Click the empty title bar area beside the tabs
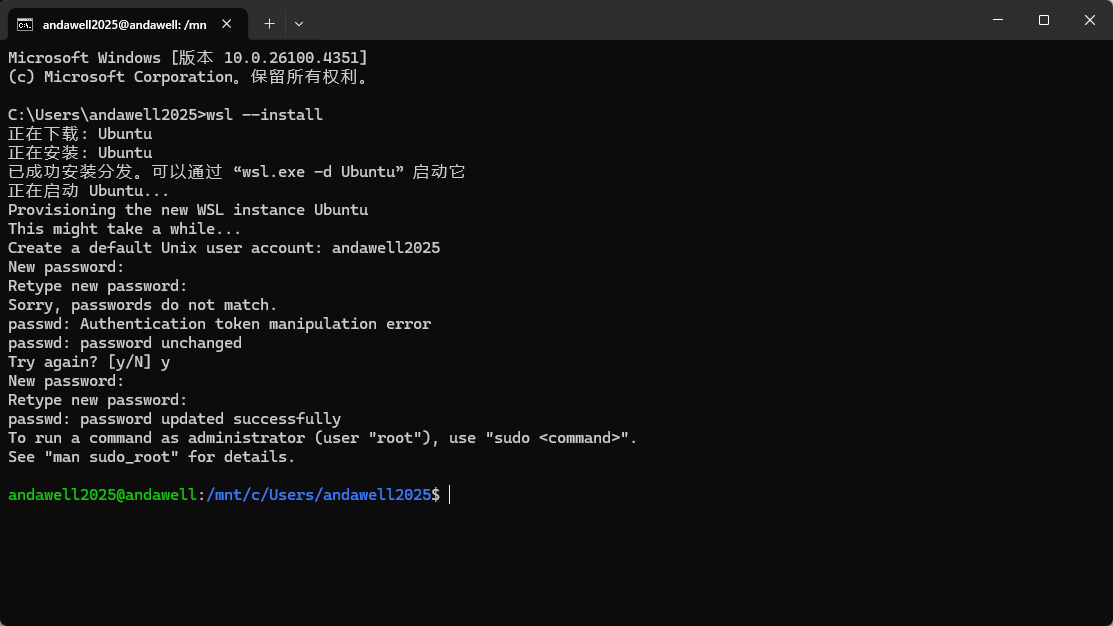1113x626 pixels. tap(639, 21)
